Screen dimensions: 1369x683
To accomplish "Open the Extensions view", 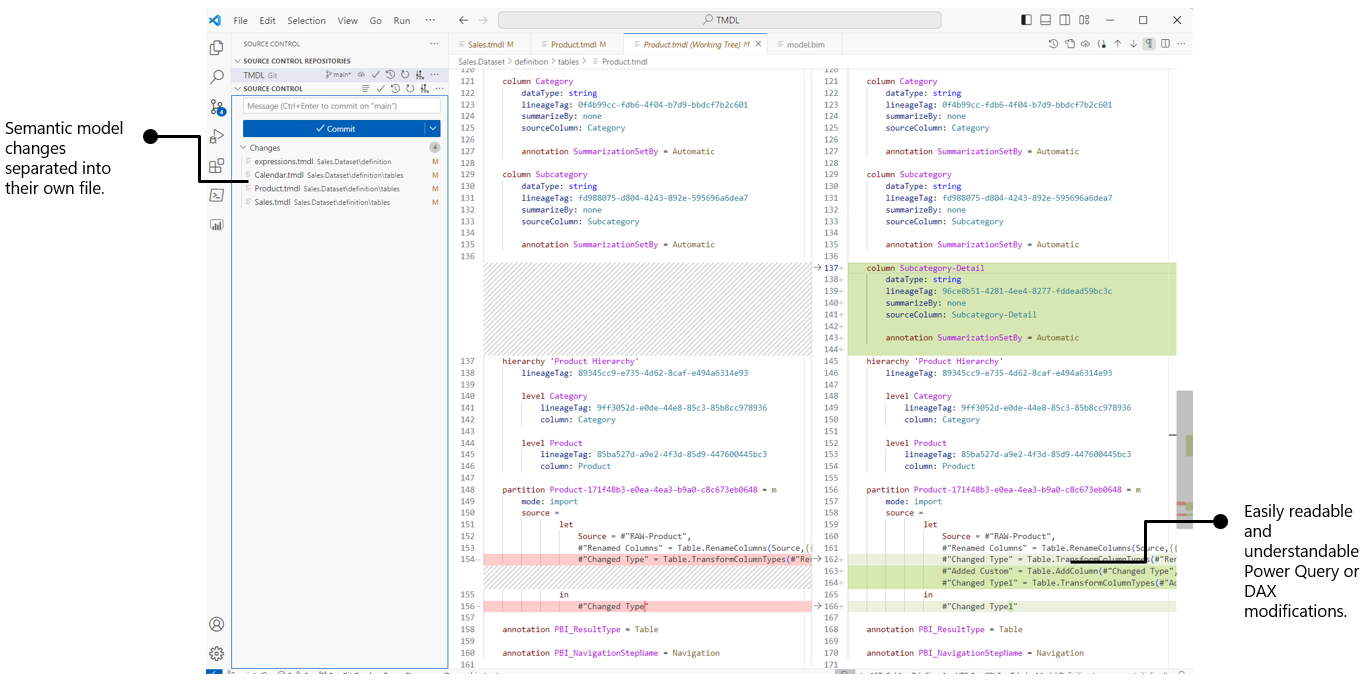I will click(216, 166).
